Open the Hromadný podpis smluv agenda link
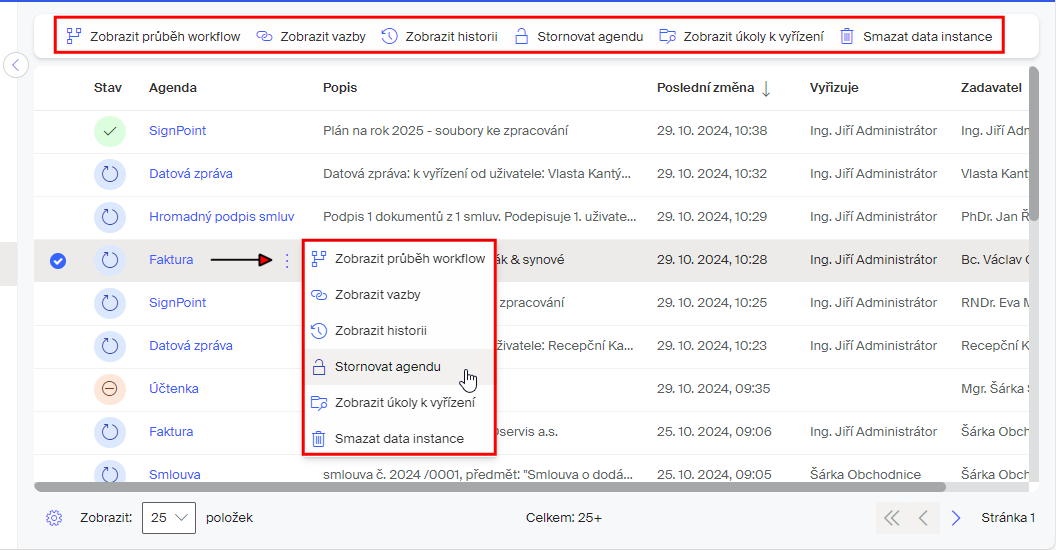Screen dimensions: 1056x550 (x=221, y=217)
